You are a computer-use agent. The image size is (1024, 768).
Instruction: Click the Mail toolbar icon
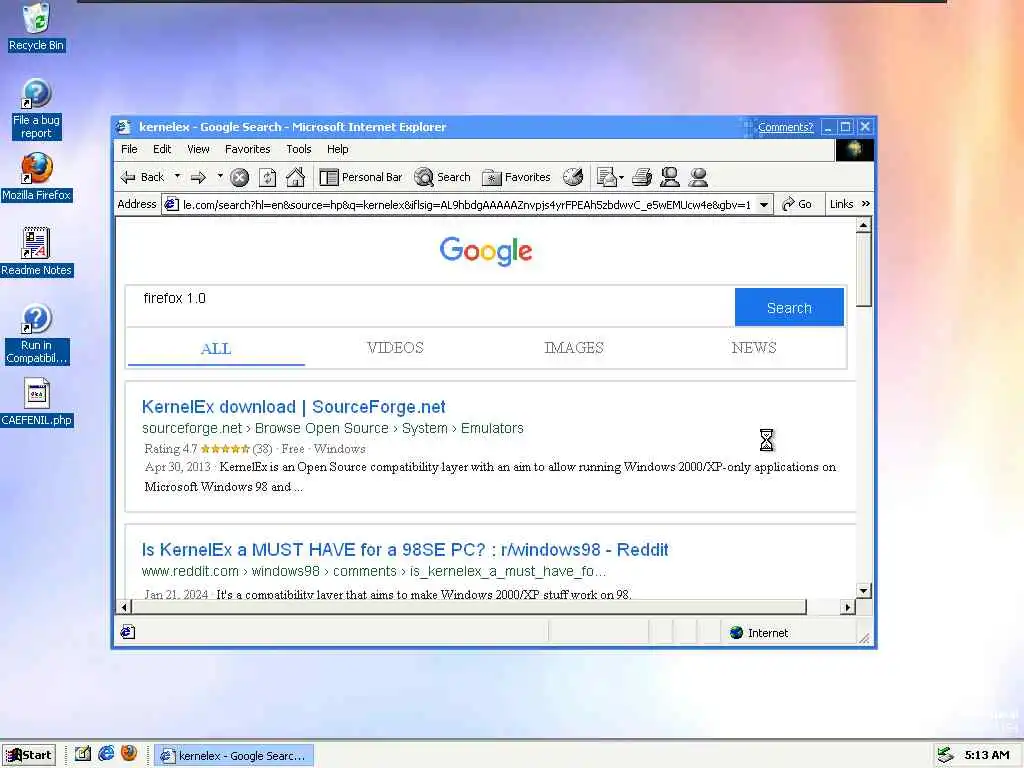(x=606, y=177)
